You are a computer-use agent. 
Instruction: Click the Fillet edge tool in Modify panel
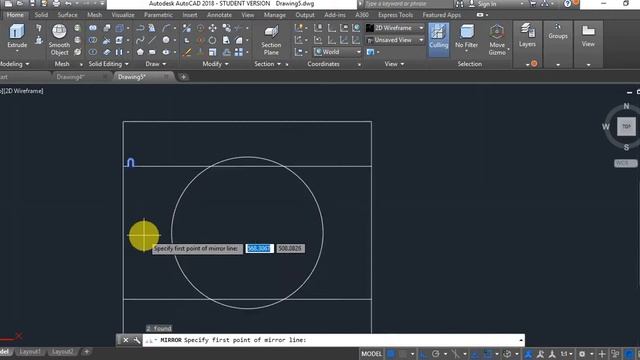239,40
